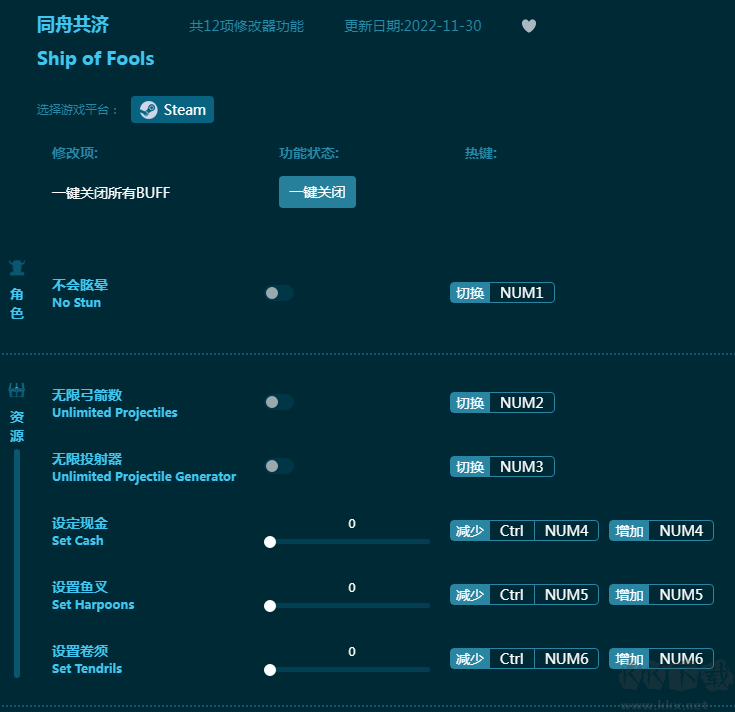Click the Set Cash increase NUM4 hotkey
Screen dimensions: 735x712
point(680,531)
